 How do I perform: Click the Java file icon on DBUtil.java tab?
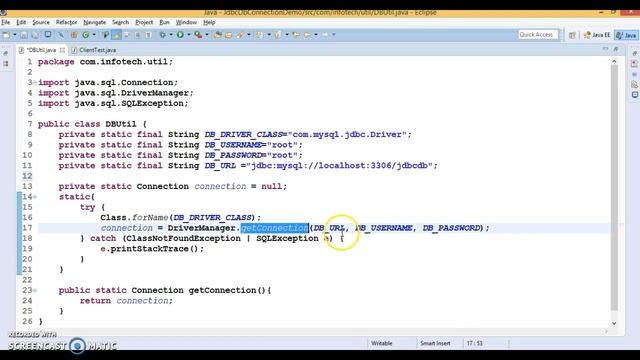click(21, 50)
